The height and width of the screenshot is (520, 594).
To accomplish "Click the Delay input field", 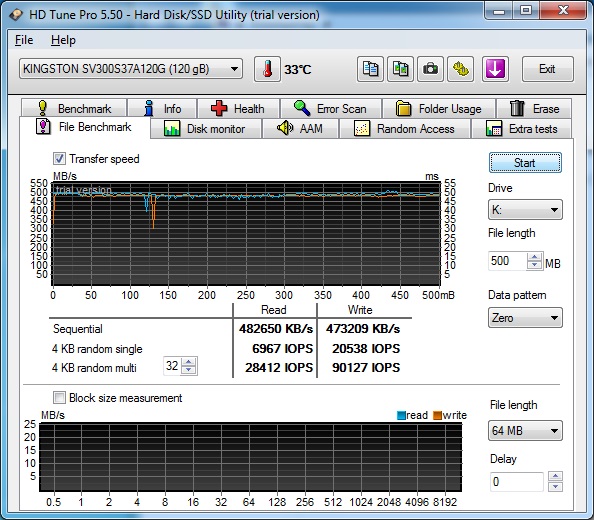I will 517,482.
